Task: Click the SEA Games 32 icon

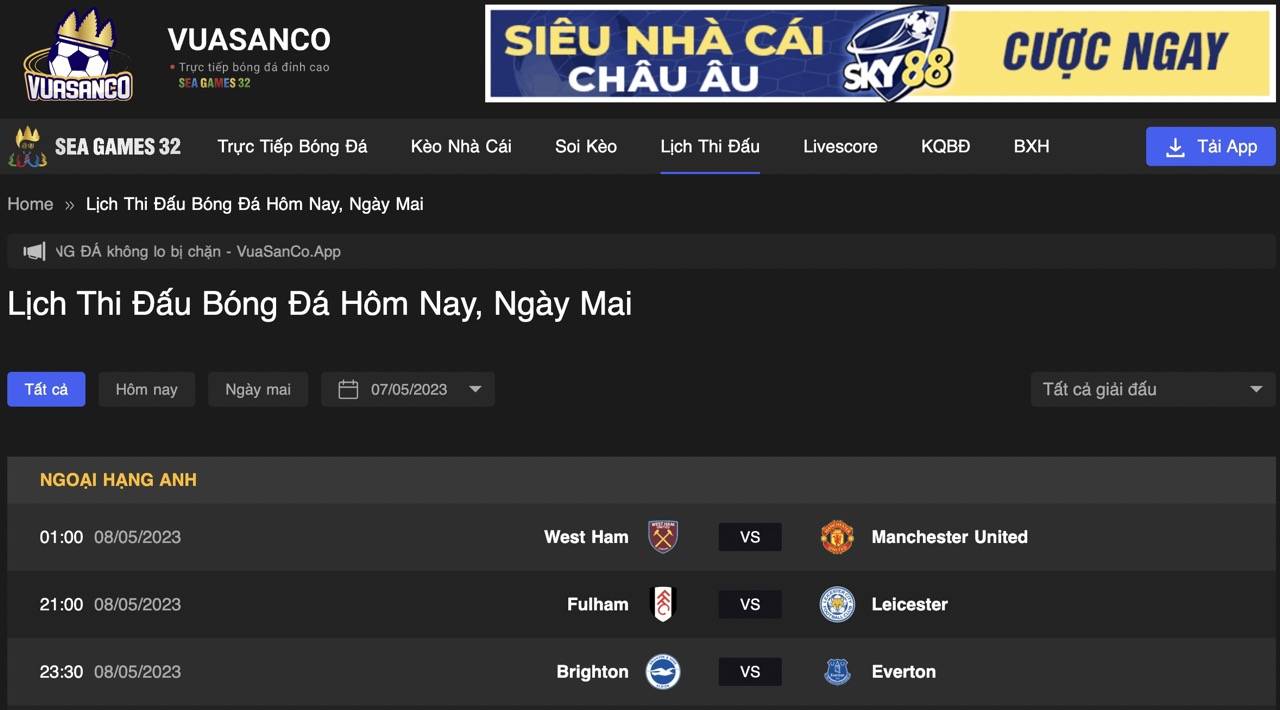Action: 27,147
